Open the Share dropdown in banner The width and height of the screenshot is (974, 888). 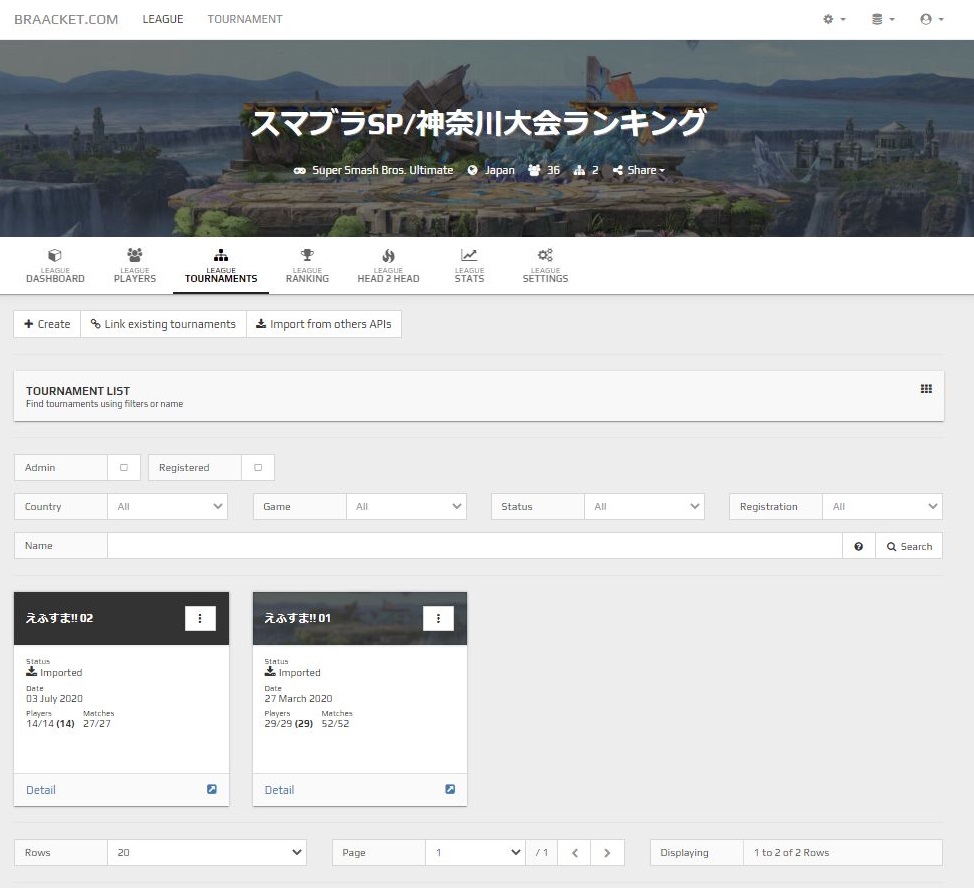click(x=639, y=170)
